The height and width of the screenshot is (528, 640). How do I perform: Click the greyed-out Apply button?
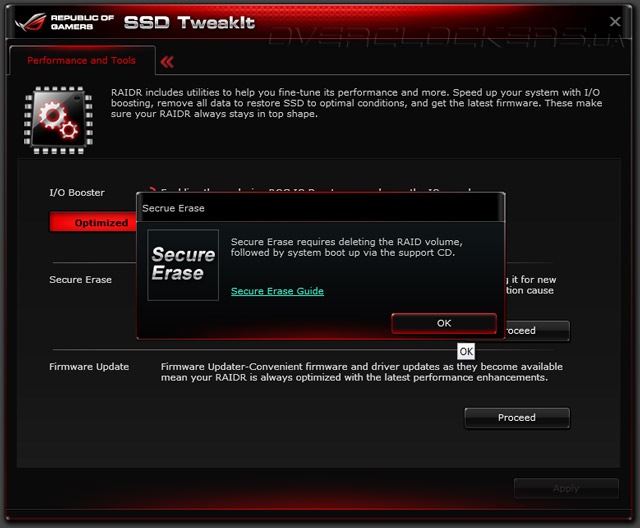tap(566, 488)
